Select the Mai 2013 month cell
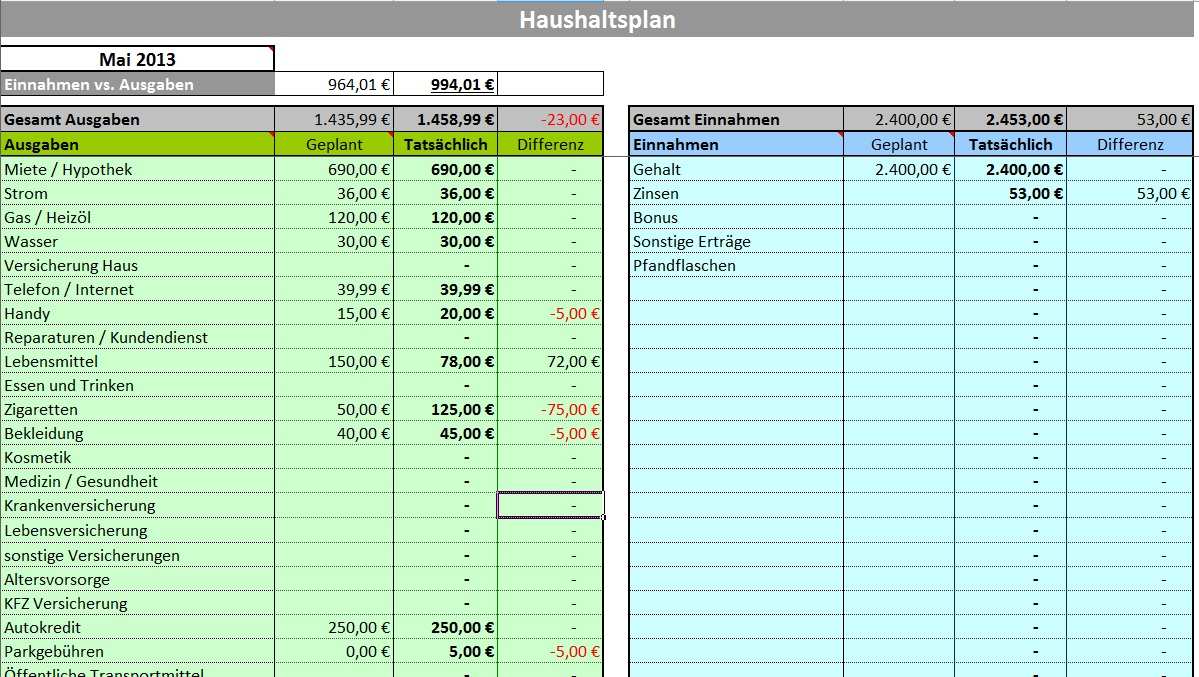1199x677 pixels. click(137, 59)
